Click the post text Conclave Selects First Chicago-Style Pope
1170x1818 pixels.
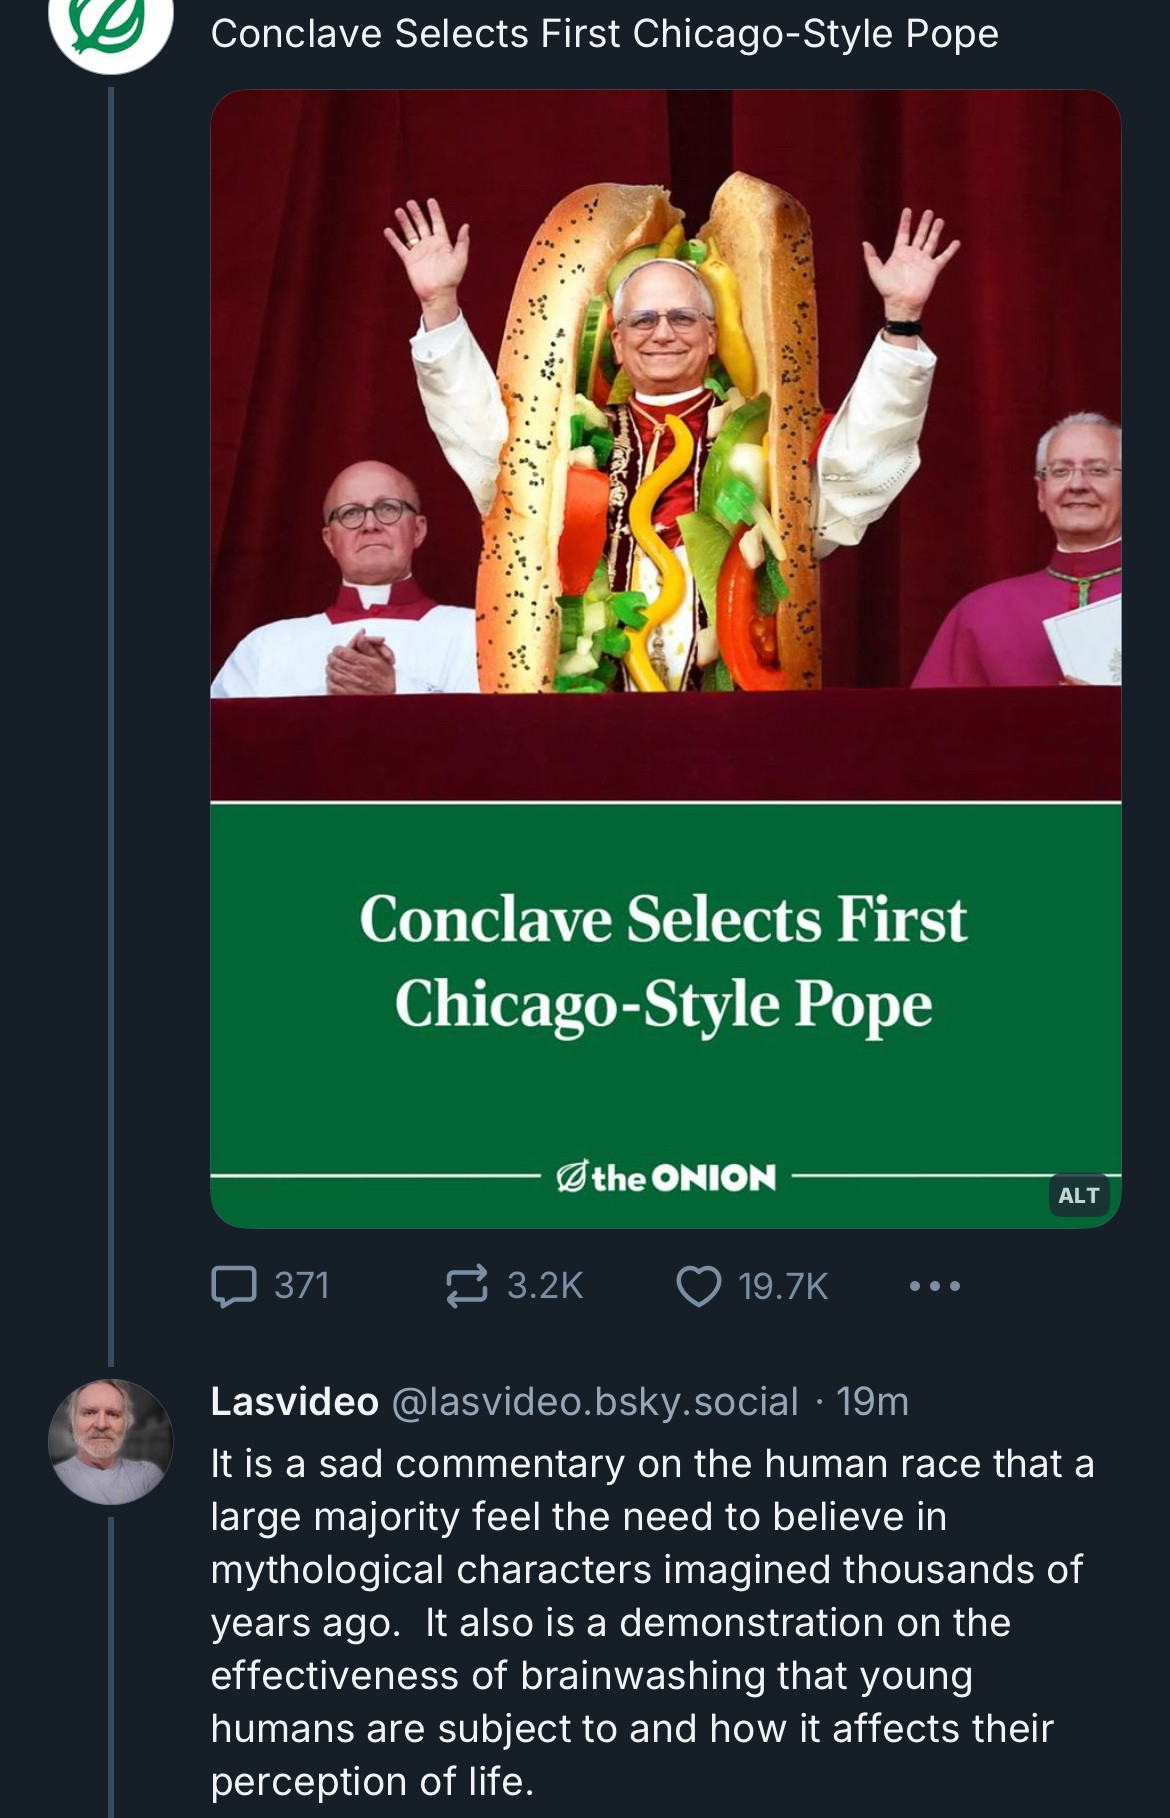click(605, 34)
